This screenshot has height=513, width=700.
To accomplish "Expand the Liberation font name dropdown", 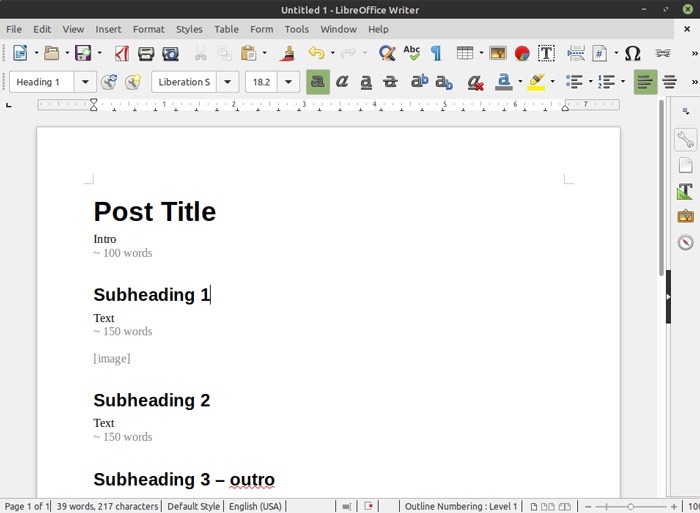I will tap(227, 82).
